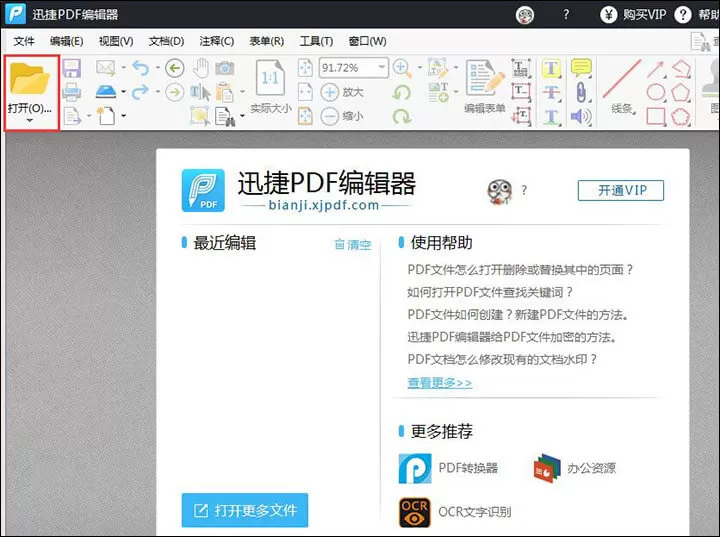Select the red pentagon polygon tool
Image resolution: width=720 pixels, height=537 pixels.
pos(681,92)
